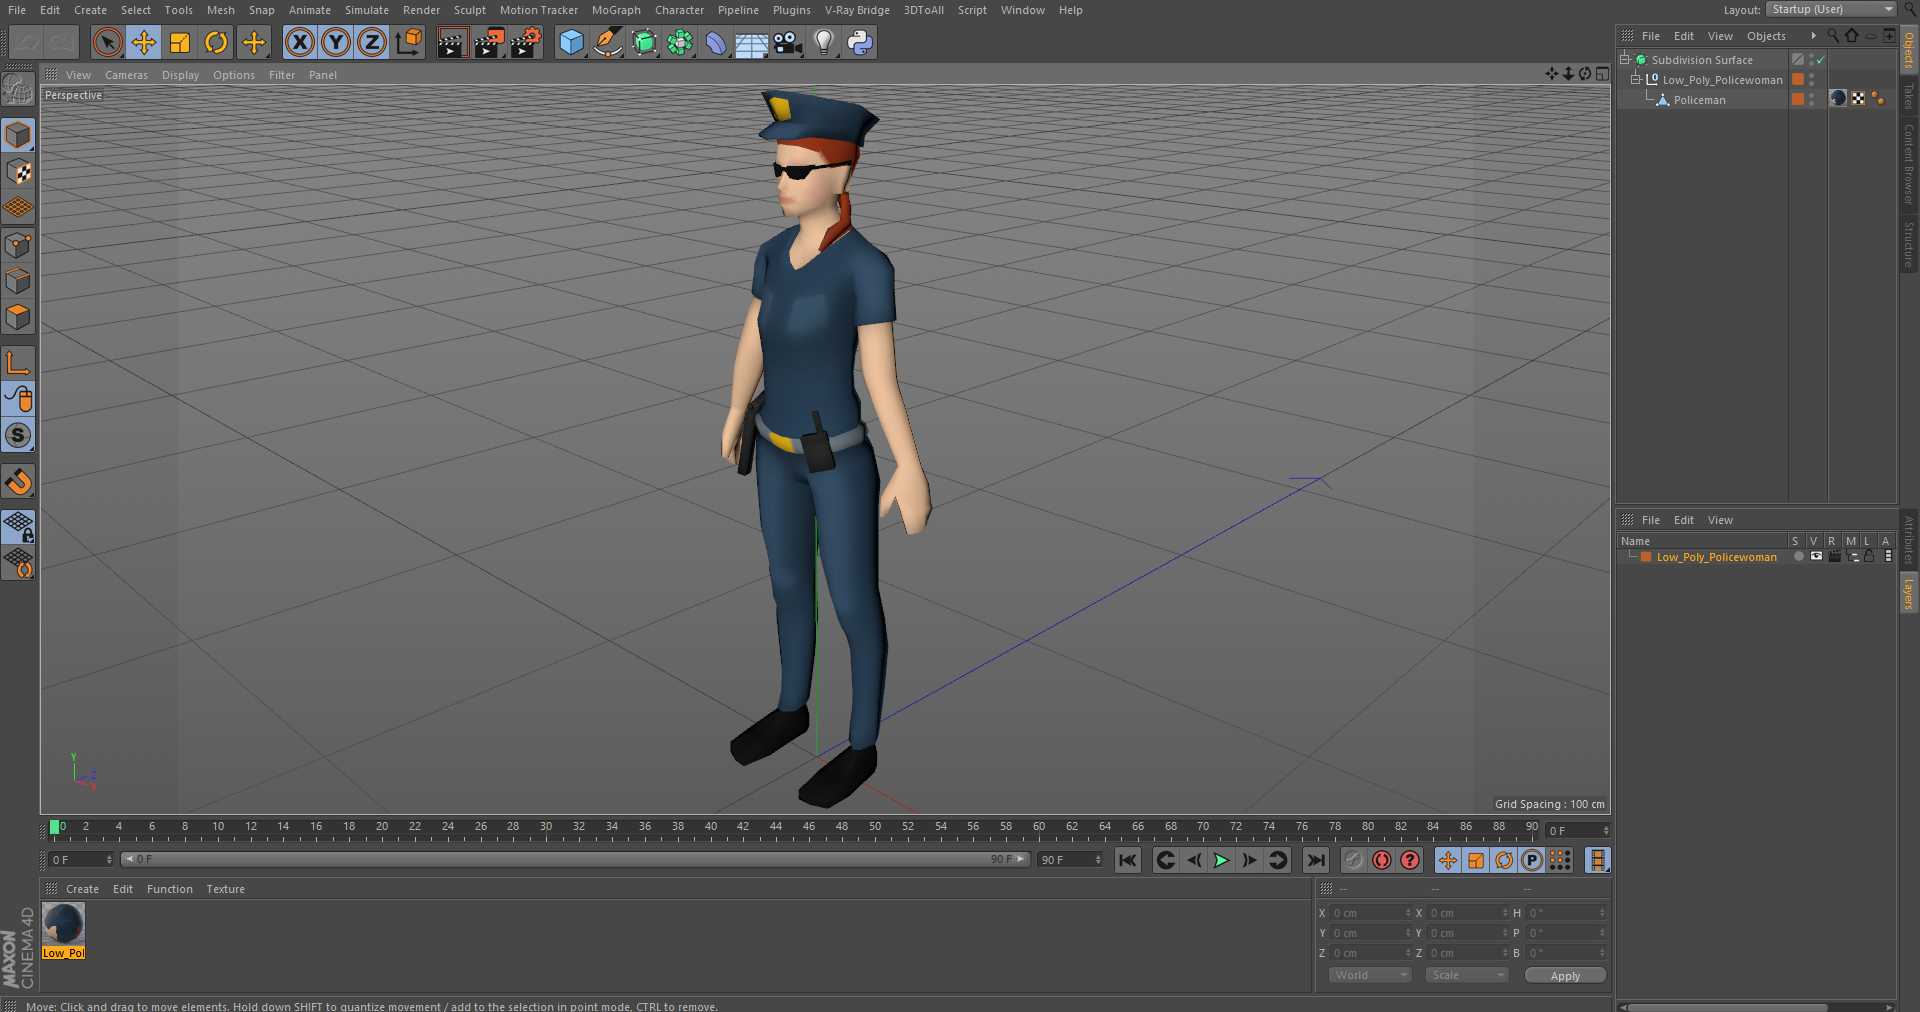The height and width of the screenshot is (1012, 1920).
Task: Open the World coordinate dropdown
Action: 1369,975
